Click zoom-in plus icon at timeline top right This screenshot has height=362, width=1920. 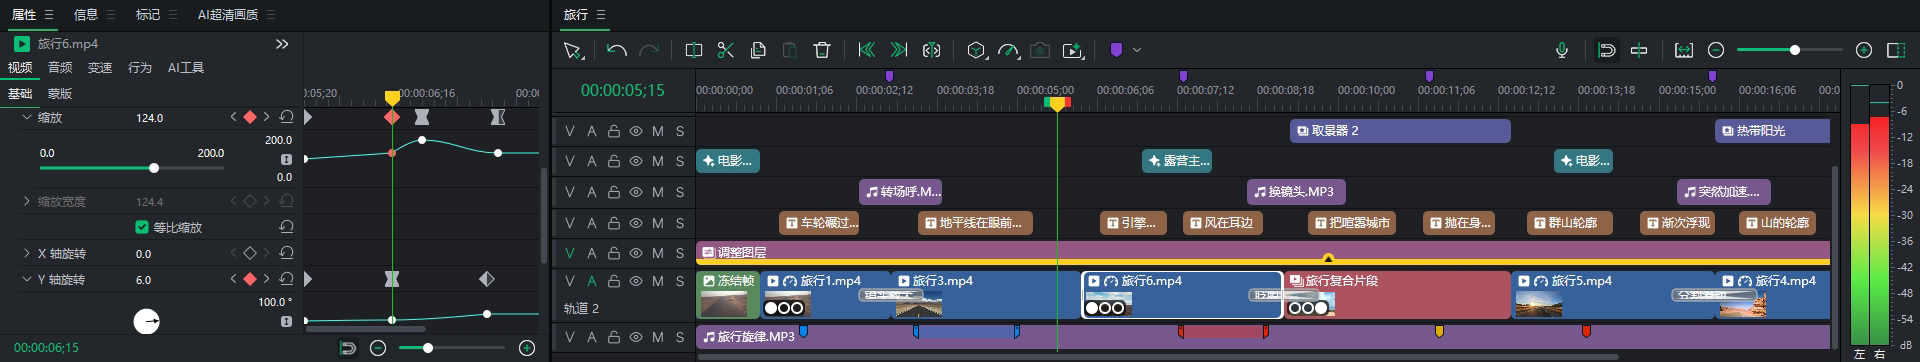click(1864, 50)
